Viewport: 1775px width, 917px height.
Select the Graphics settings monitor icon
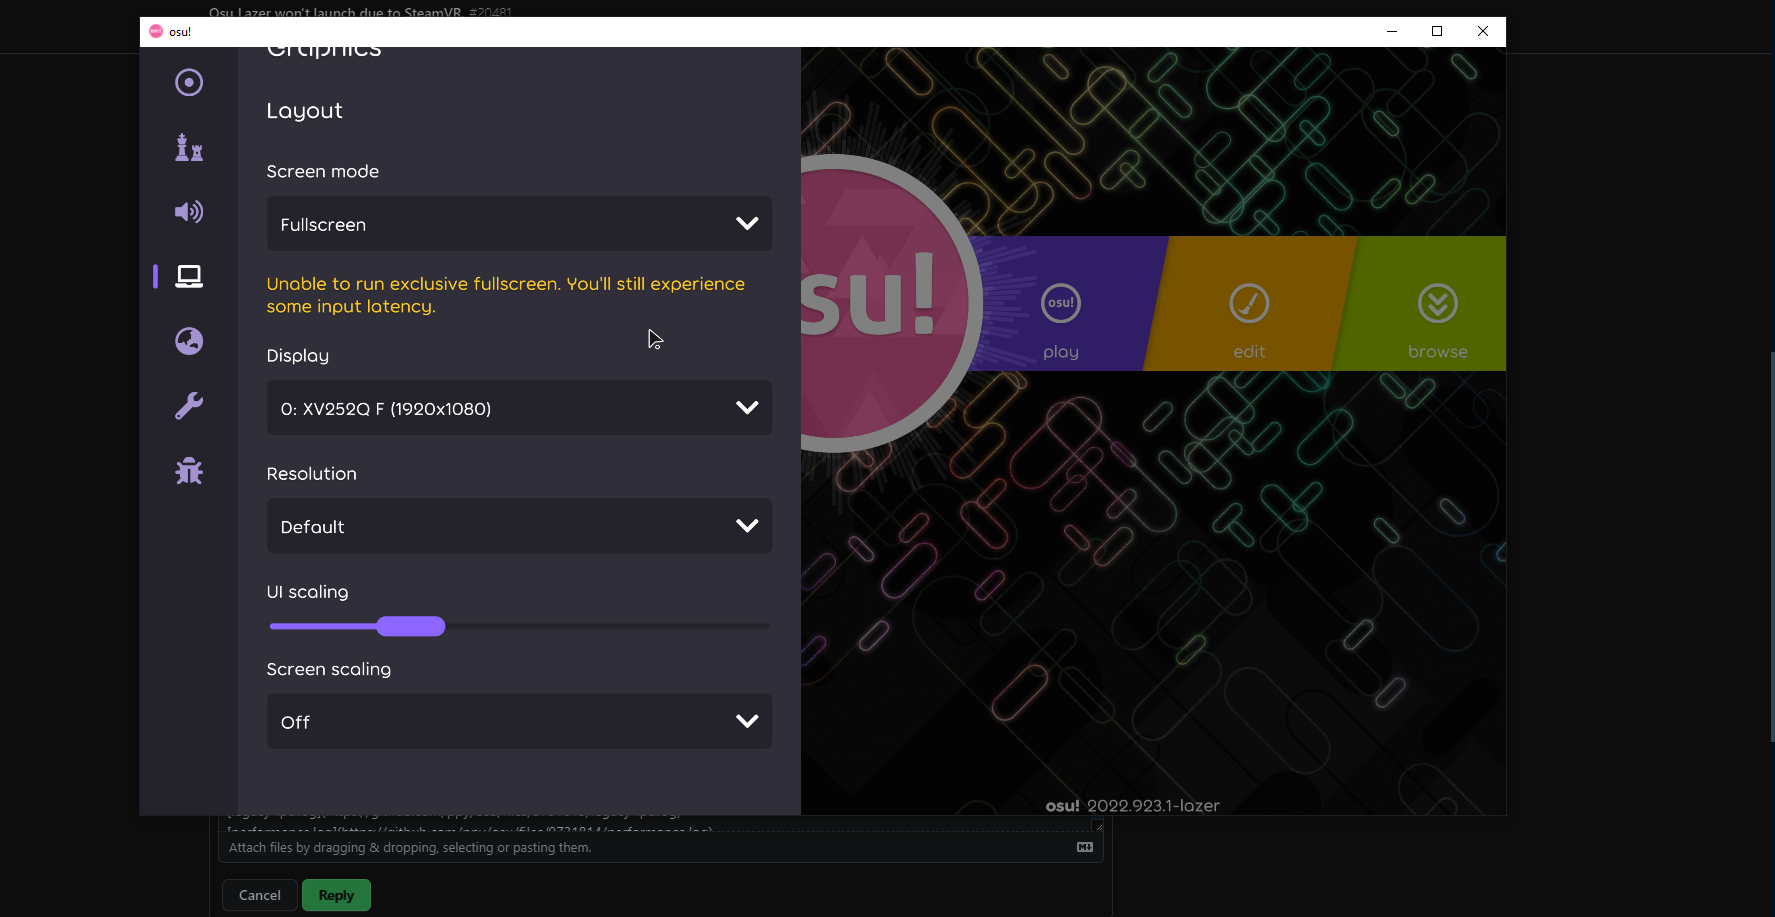[x=189, y=277]
